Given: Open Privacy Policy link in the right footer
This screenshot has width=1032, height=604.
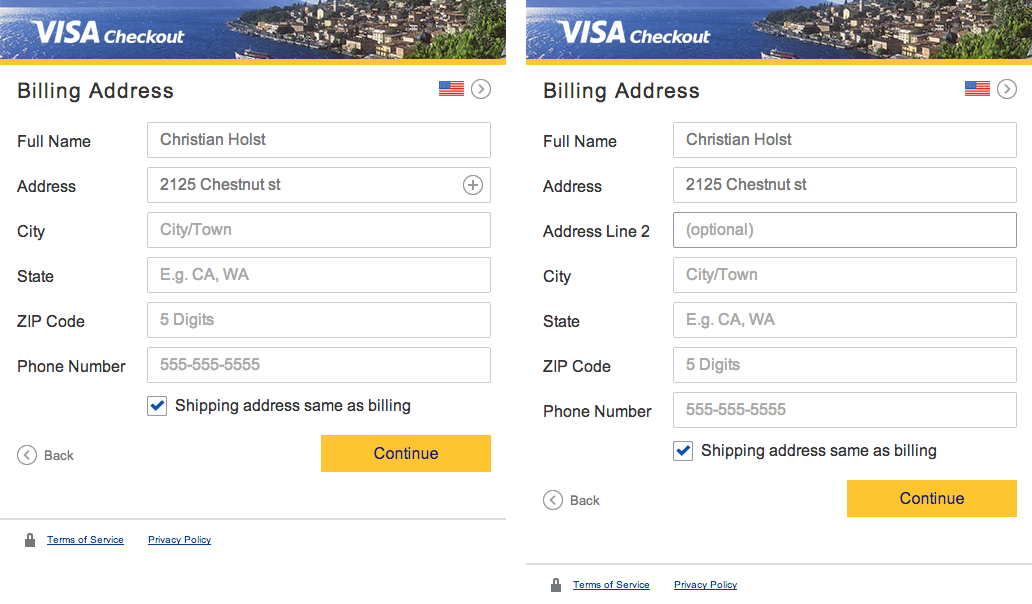Looking at the screenshot, I should tap(705, 585).
